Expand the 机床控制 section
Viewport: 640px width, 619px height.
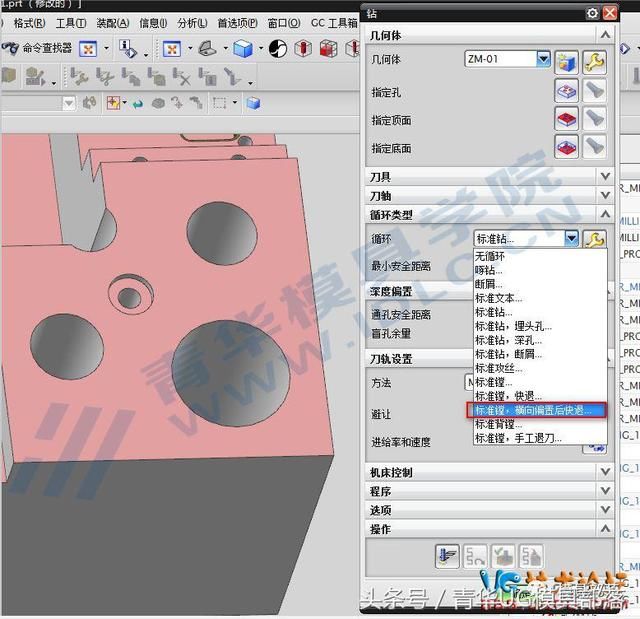pos(605,472)
